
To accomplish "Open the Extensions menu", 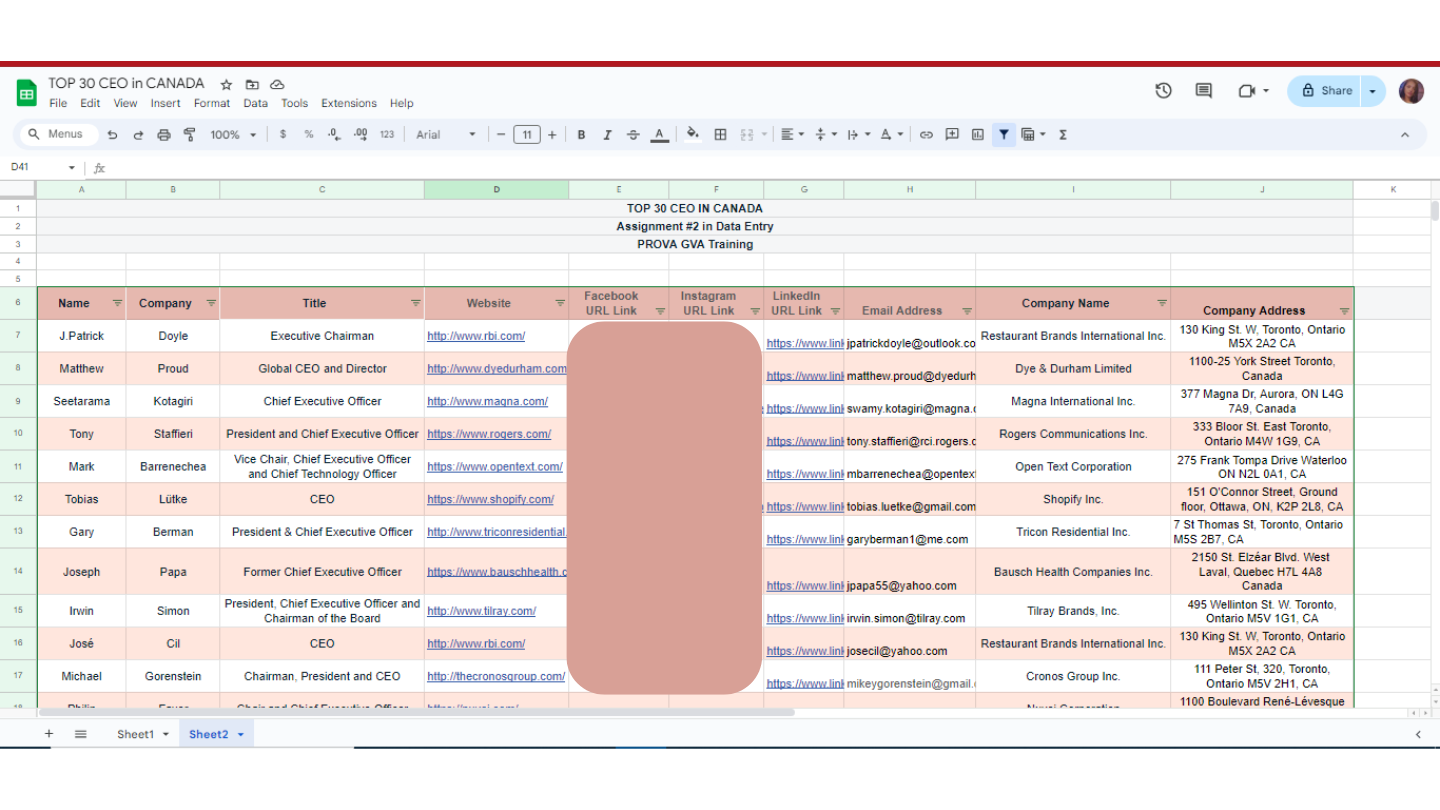I will pyautogui.click(x=349, y=103).
